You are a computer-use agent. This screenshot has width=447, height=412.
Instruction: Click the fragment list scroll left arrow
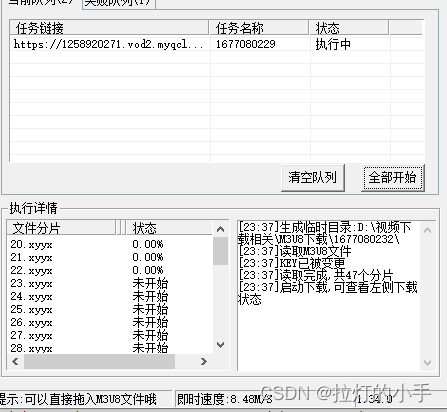[x=15, y=361]
